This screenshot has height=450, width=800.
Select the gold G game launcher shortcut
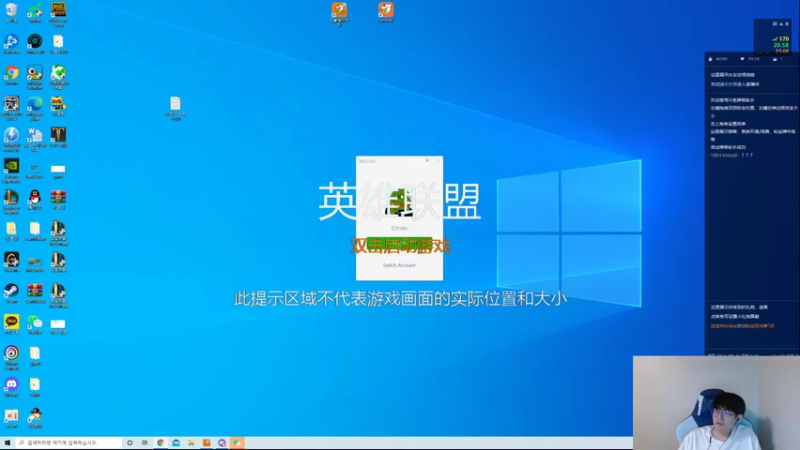[11, 262]
